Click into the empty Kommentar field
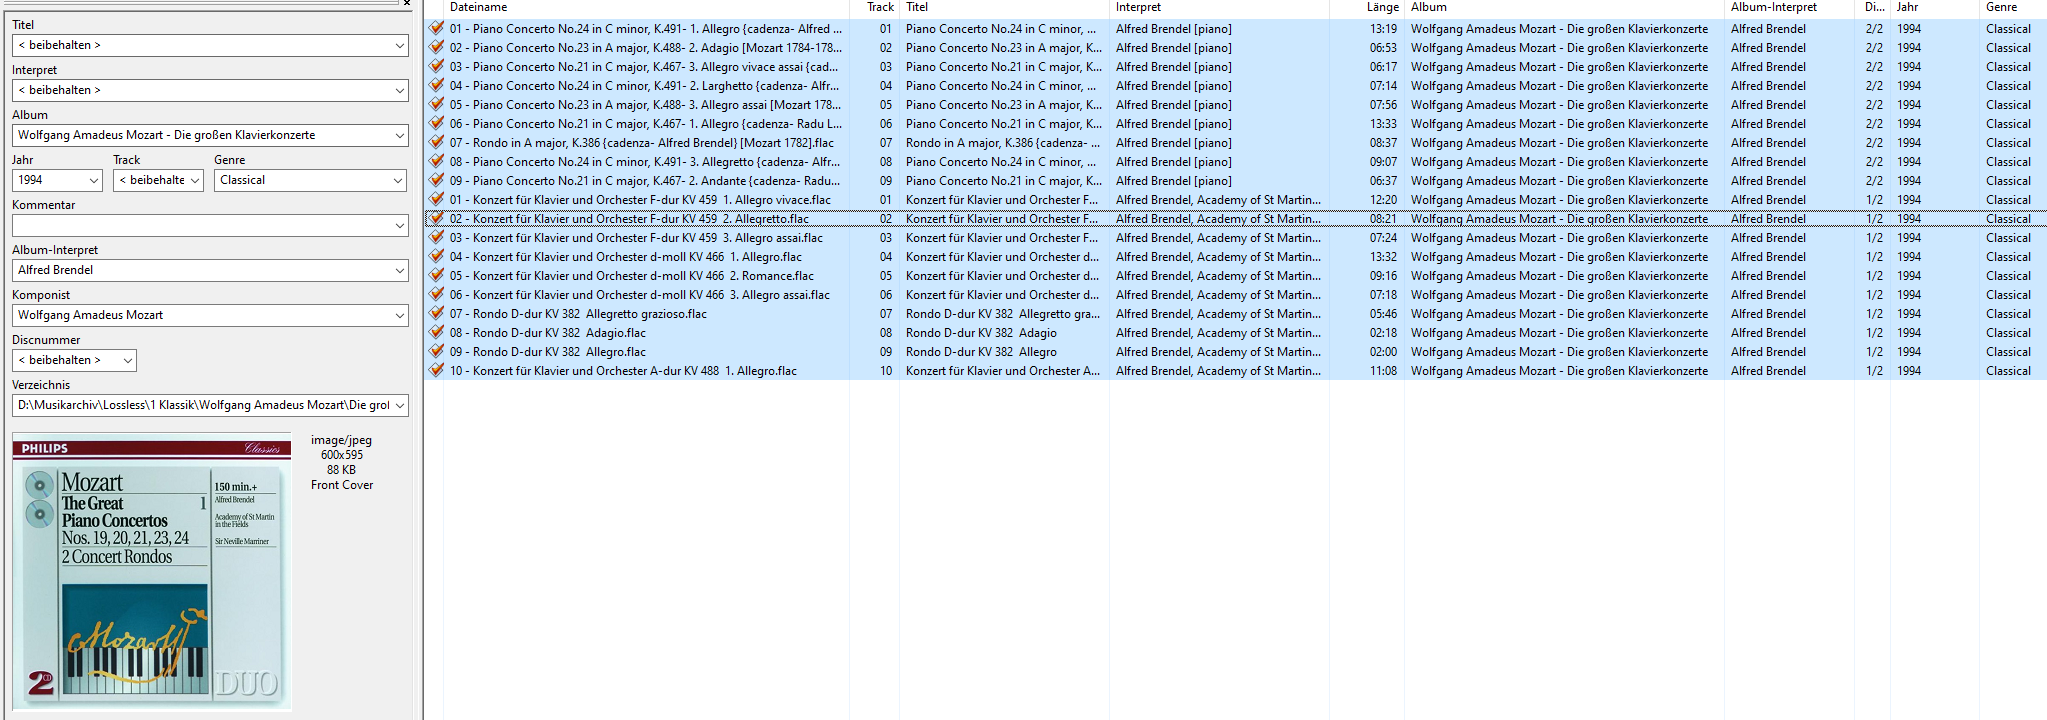The height and width of the screenshot is (720, 2047). point(200,226)
